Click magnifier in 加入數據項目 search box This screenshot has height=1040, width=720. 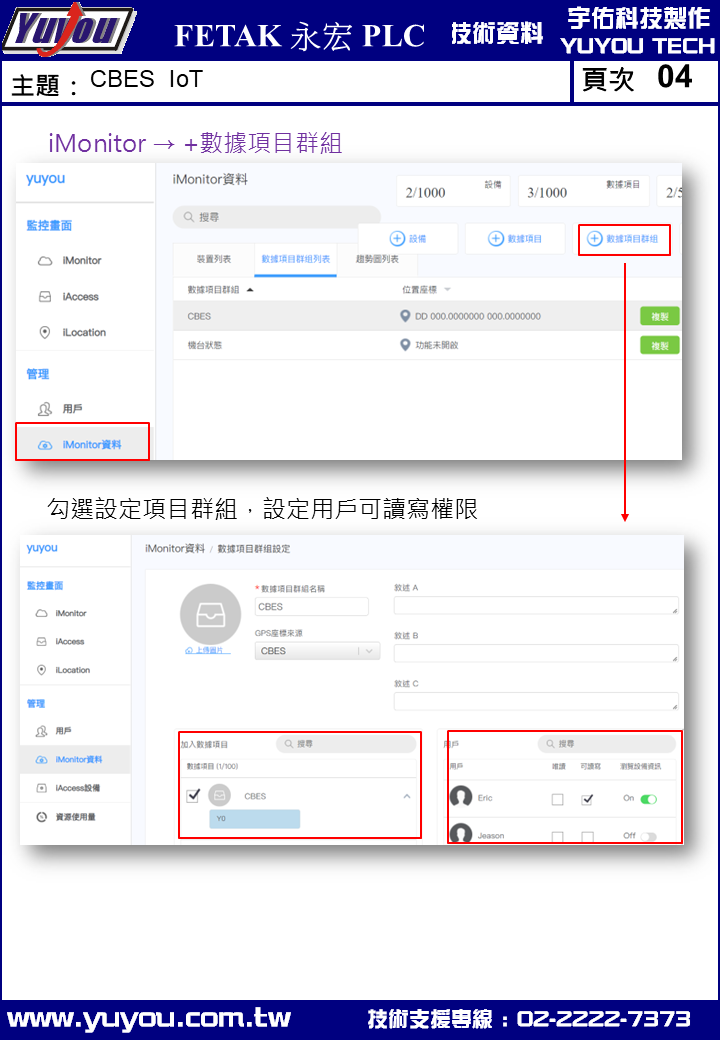click(x=289, y=744)
